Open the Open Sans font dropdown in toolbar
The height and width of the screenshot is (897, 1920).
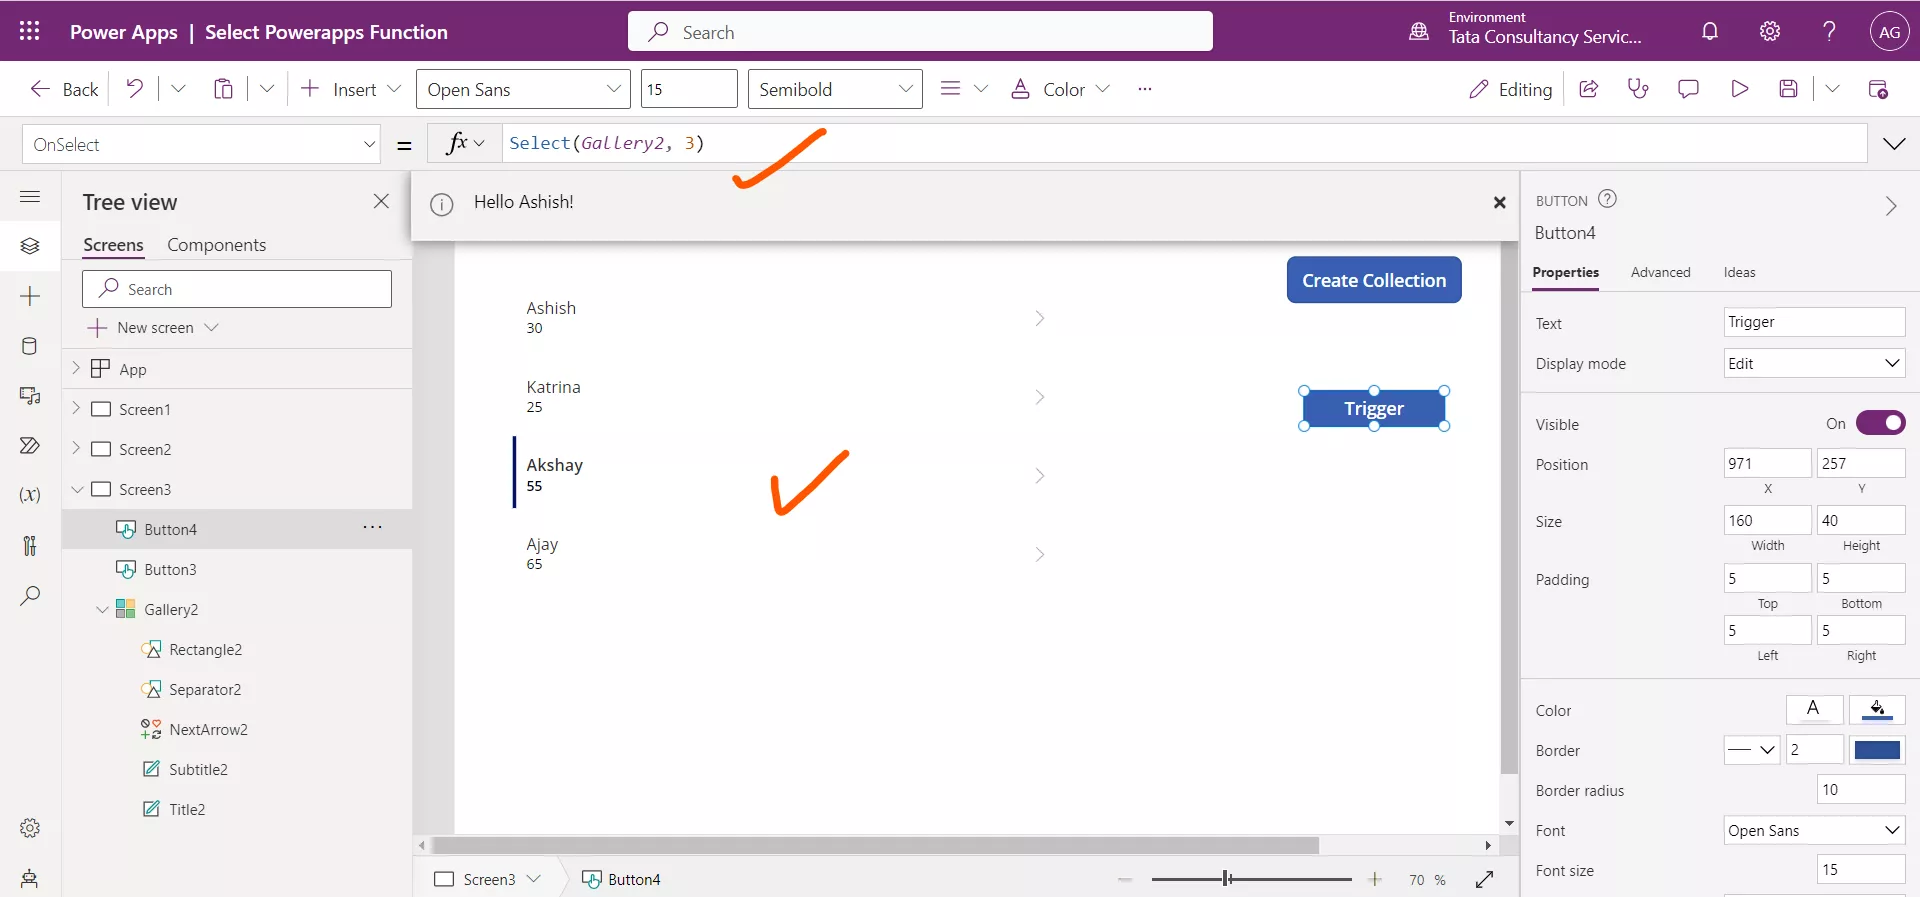tap(523, 89)
